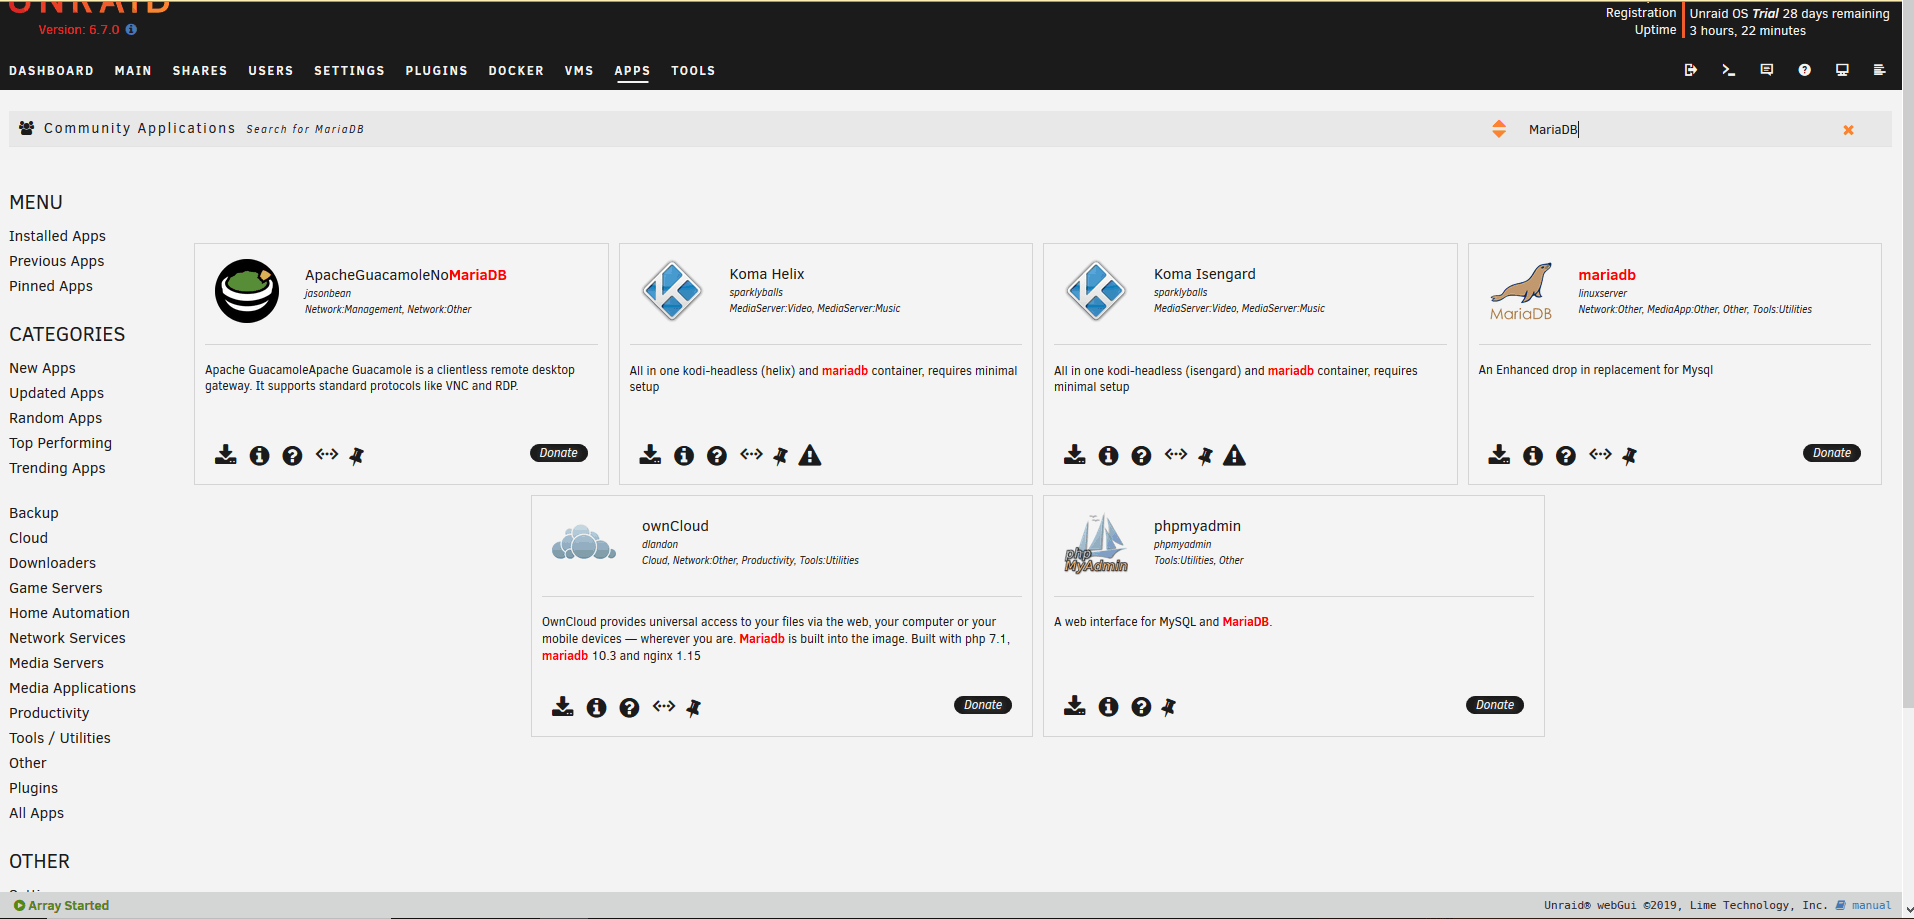Open the Network Services category

67,638
